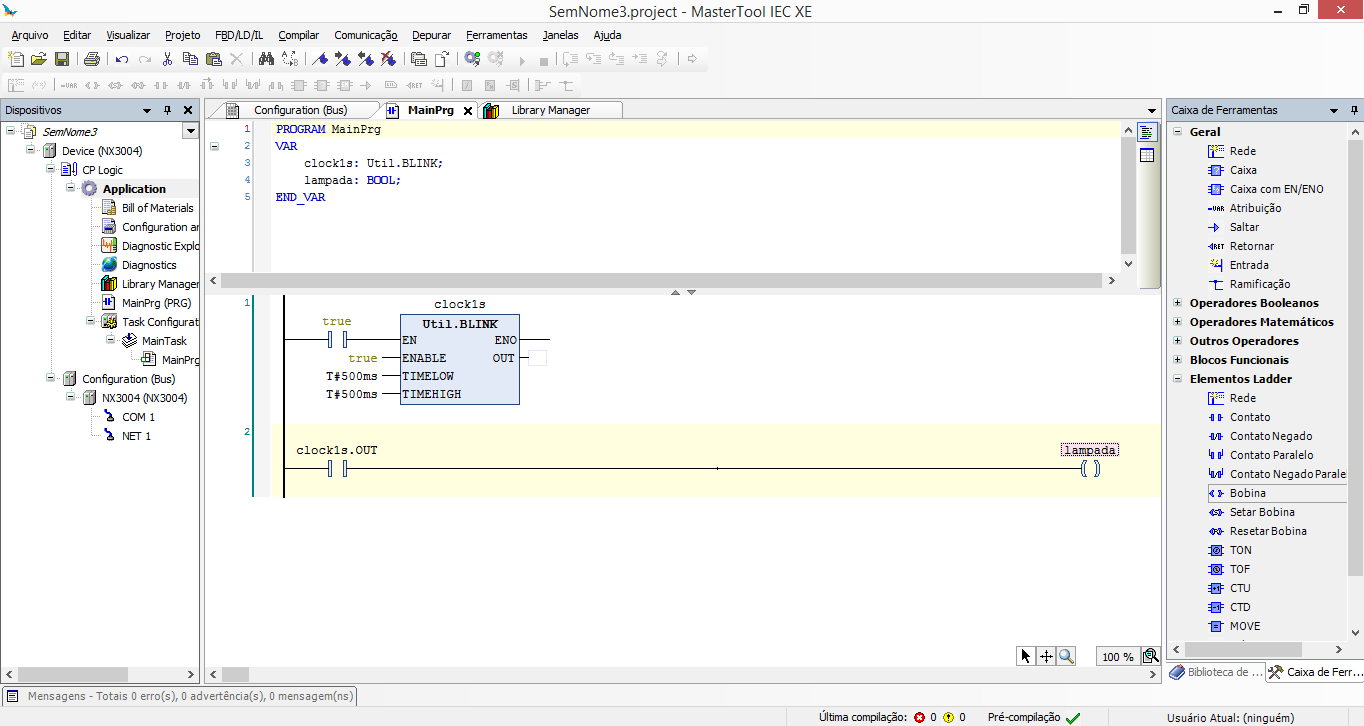Select the magnifier zoom tool in the editor
The image size is (1364, 726).
point(1067,656)
